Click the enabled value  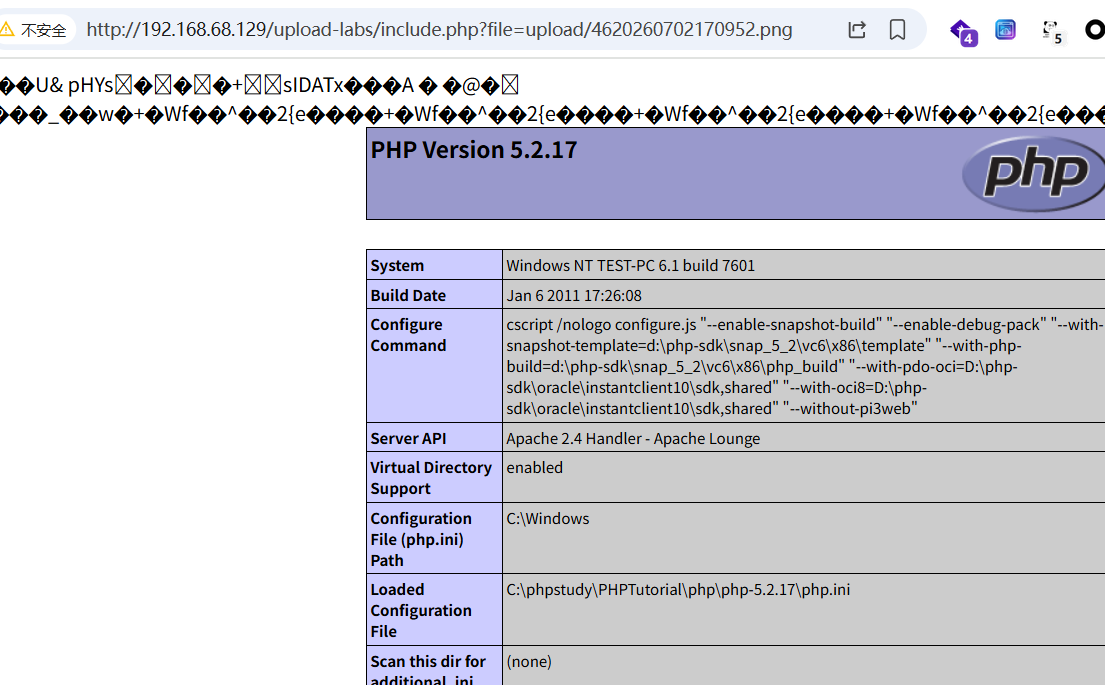pyautogui.click(x=534, y=468)
